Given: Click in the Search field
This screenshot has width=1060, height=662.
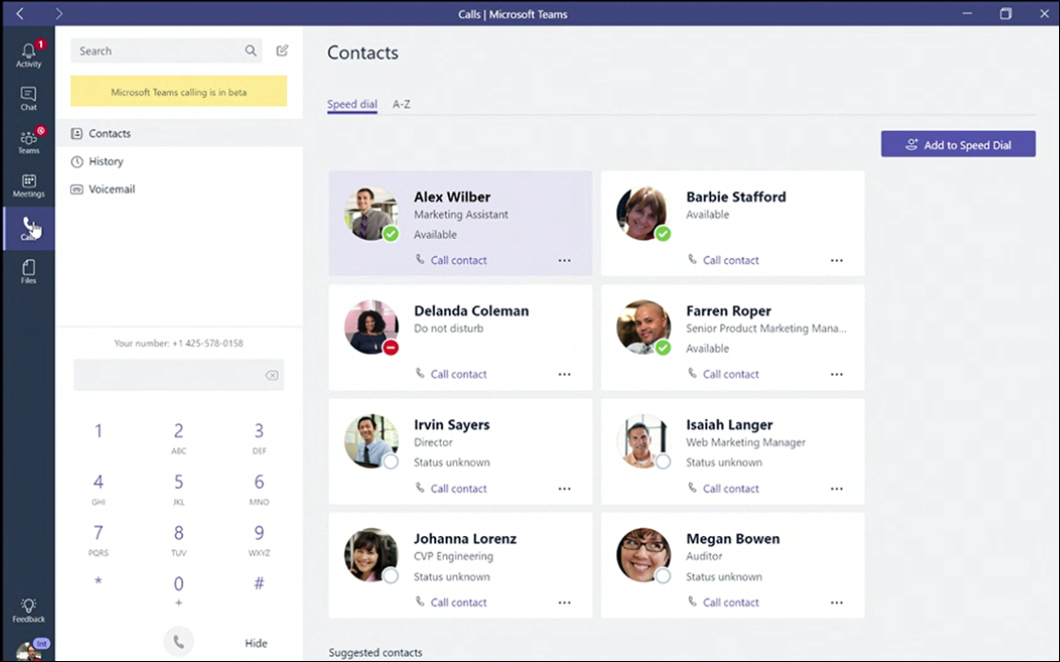Looking at the screenshot, I should click(166, 51).
